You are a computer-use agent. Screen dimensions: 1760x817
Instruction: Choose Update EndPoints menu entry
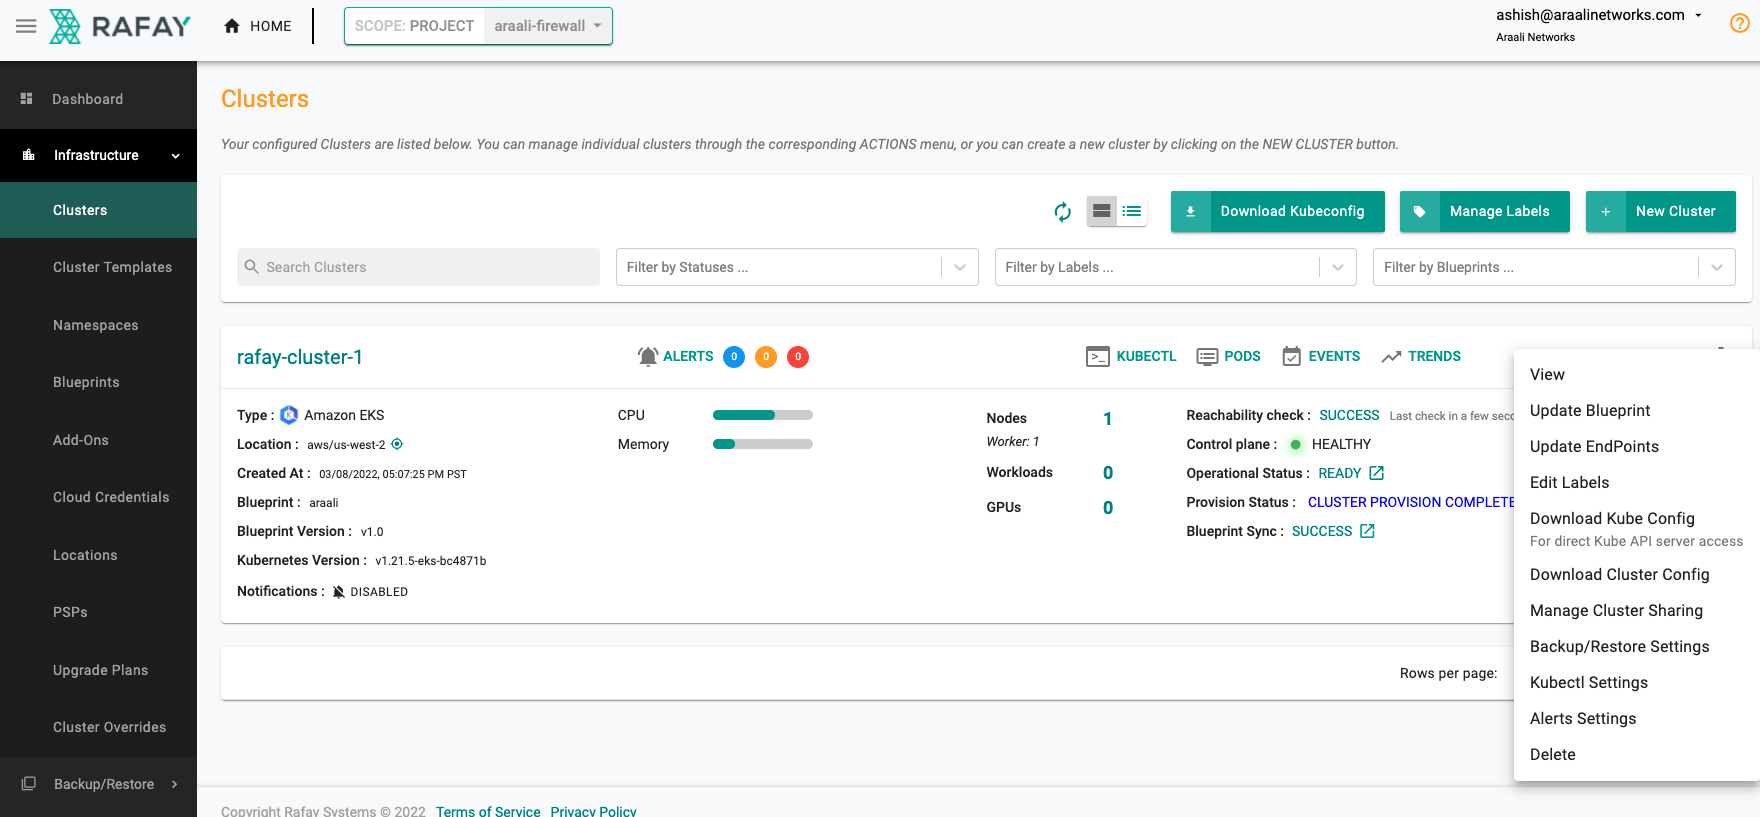(1637, 446)
